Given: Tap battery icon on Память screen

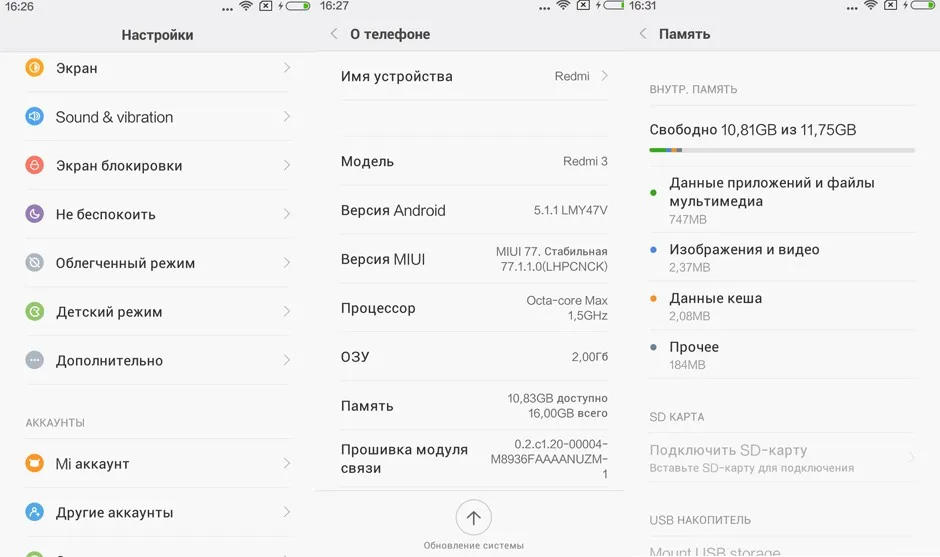Looking at the screenshot, I should 923,6.
